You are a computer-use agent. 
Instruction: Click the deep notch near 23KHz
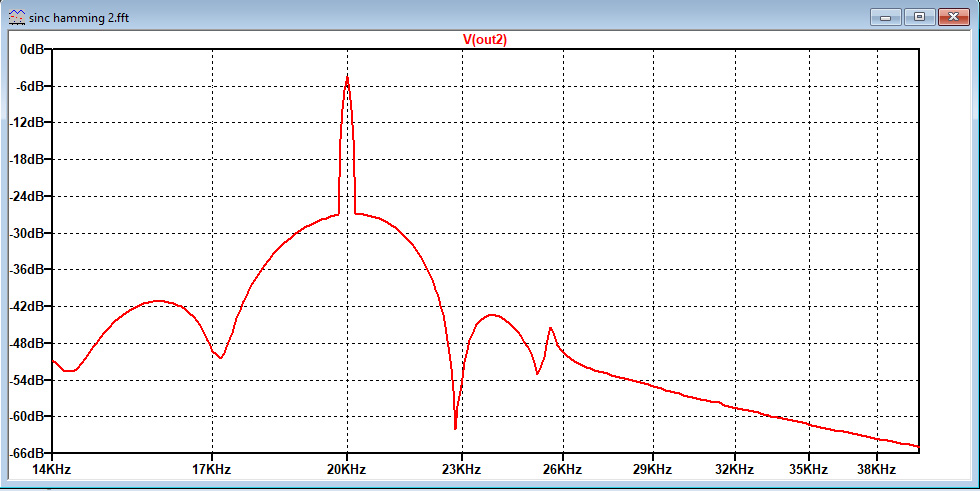455,427
